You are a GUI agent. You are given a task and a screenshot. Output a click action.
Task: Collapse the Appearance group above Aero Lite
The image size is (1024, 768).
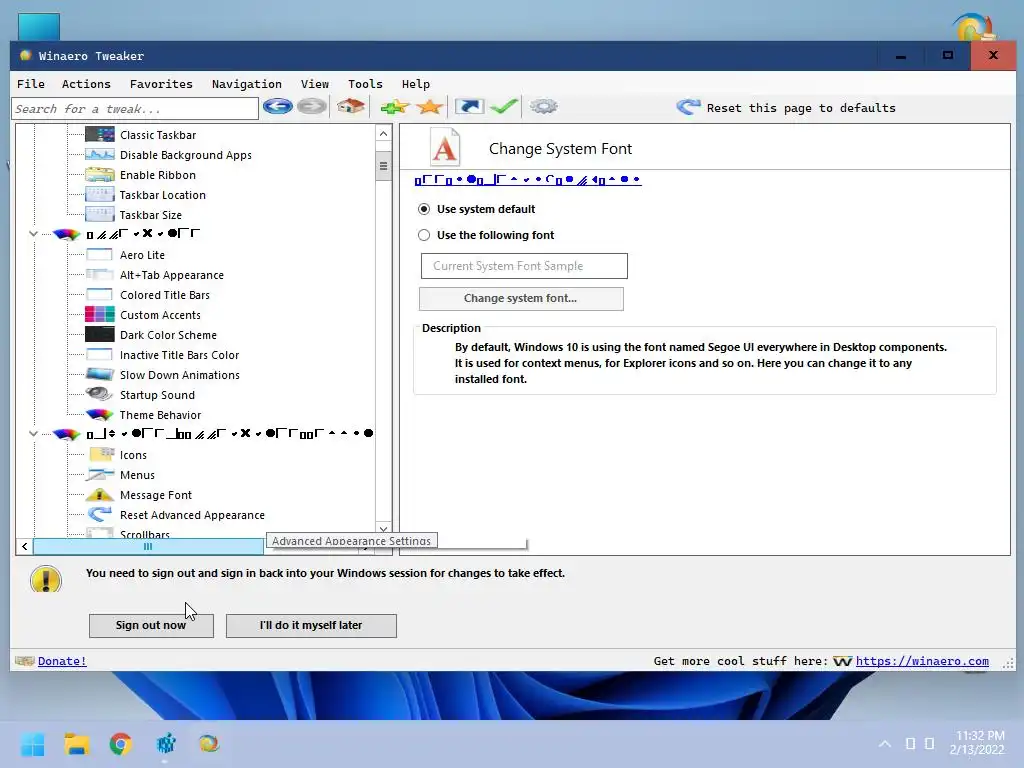point(33,234)
